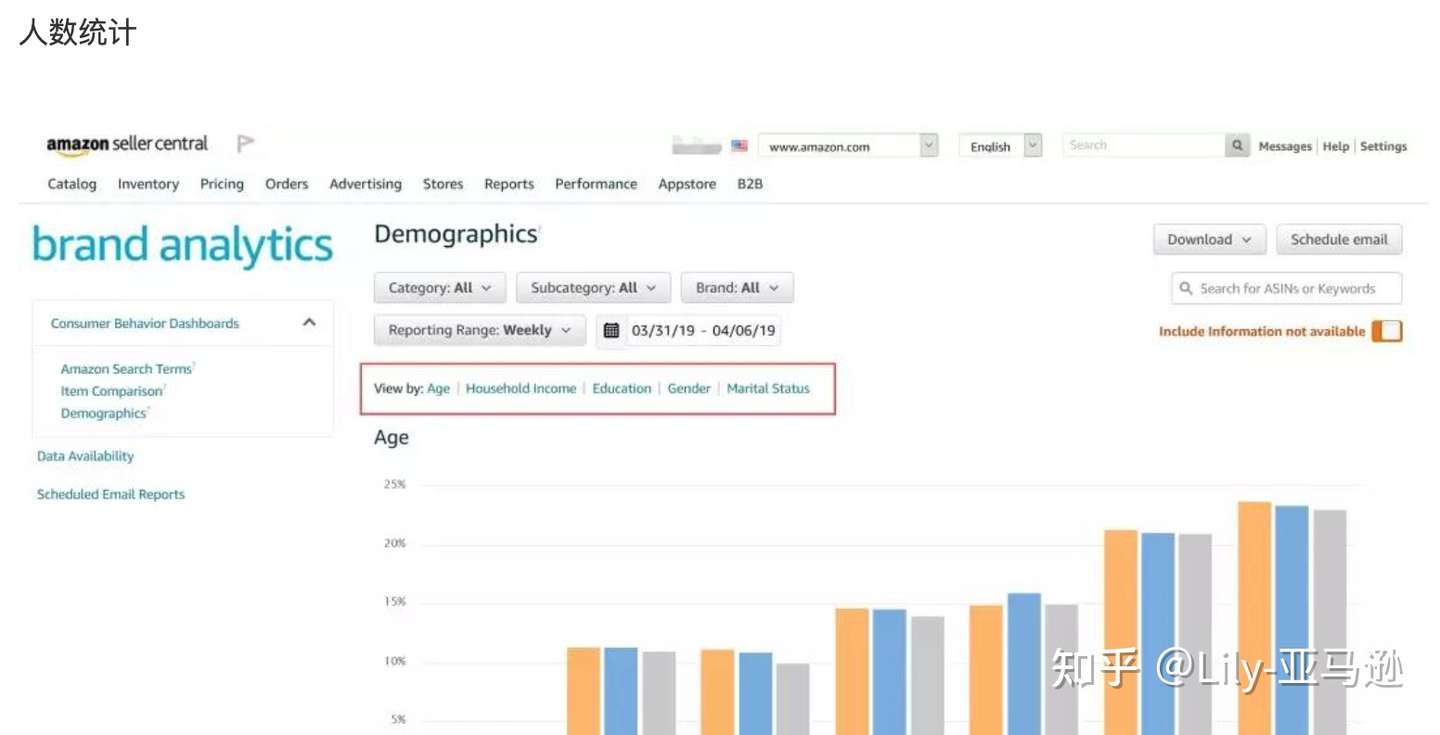The height and width of the screenshot is (735, 1440).
Task: Open the Reports menu
Action: coord(509,184)
